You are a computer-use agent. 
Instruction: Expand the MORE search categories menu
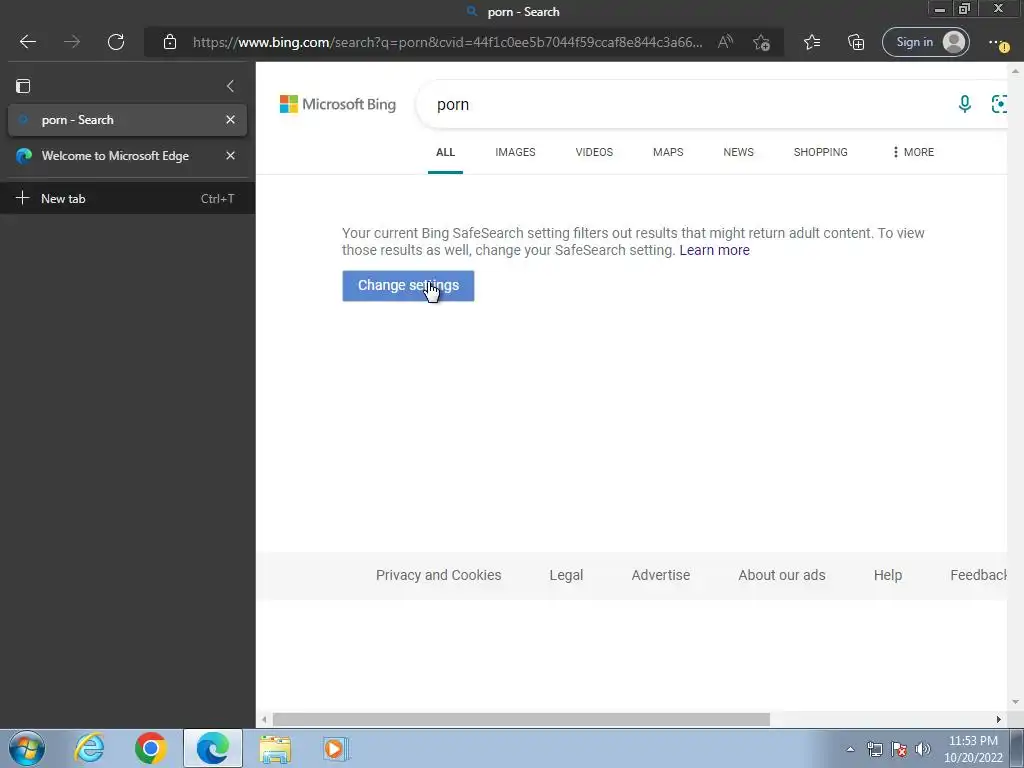[x=913, y=152]
